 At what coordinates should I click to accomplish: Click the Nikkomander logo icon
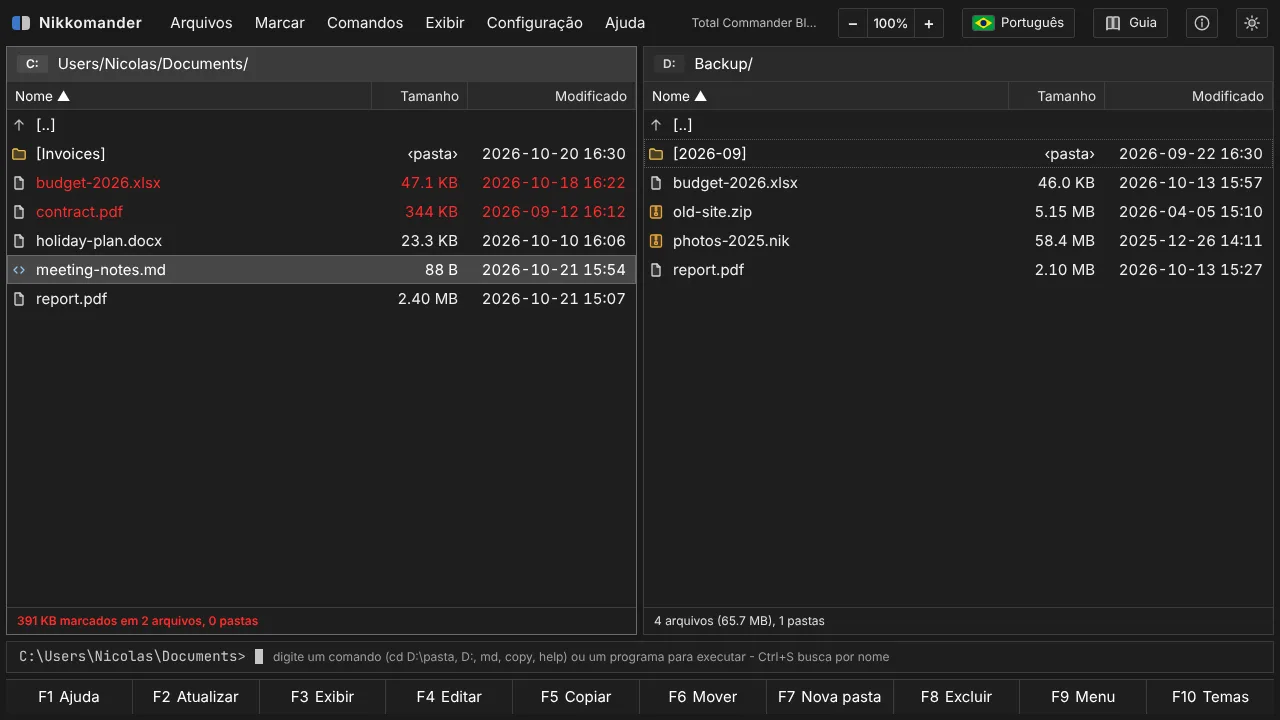pyautogui.click(x=21, y=23)
